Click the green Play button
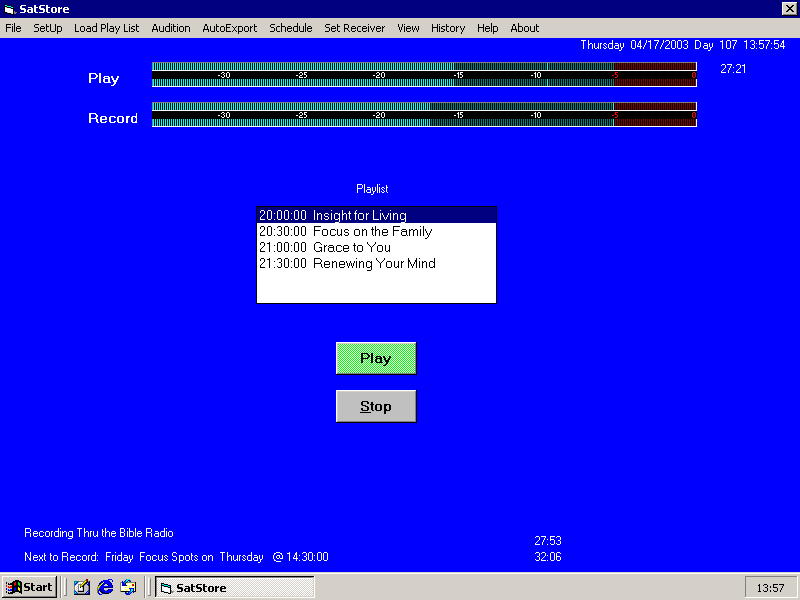The height and width of the screenshot is (600, 800). [x=376, y=358]
